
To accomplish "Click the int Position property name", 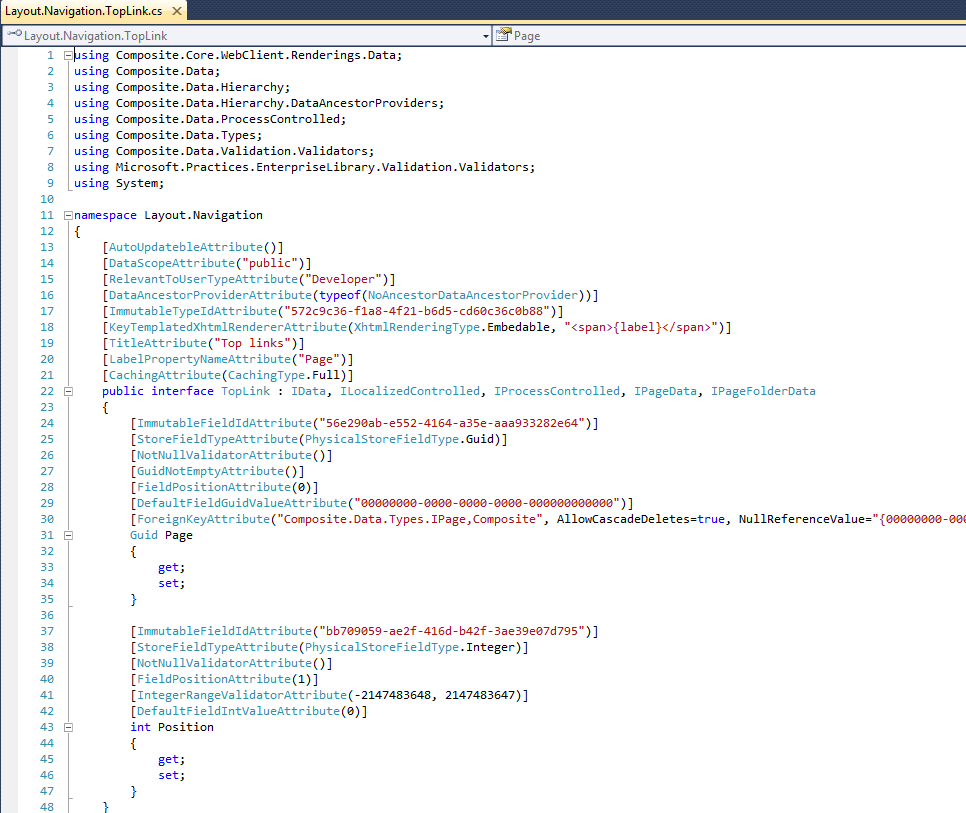I will (185, 727).
